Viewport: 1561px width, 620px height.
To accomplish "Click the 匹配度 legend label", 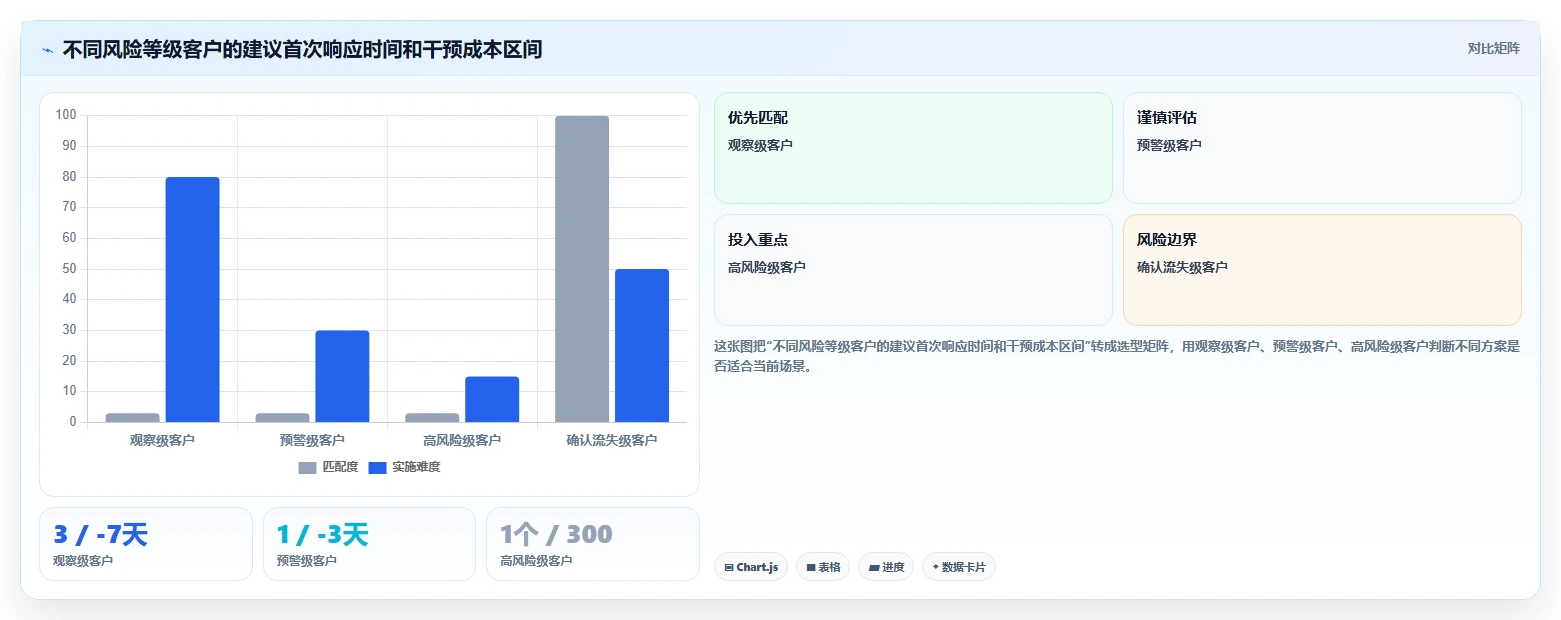I will (x=340, y=467).
